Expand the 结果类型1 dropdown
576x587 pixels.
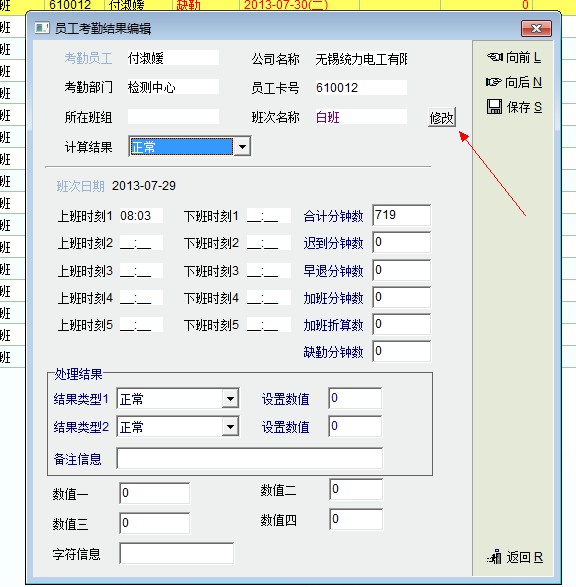pyautogui.click(x=230, y=399)
